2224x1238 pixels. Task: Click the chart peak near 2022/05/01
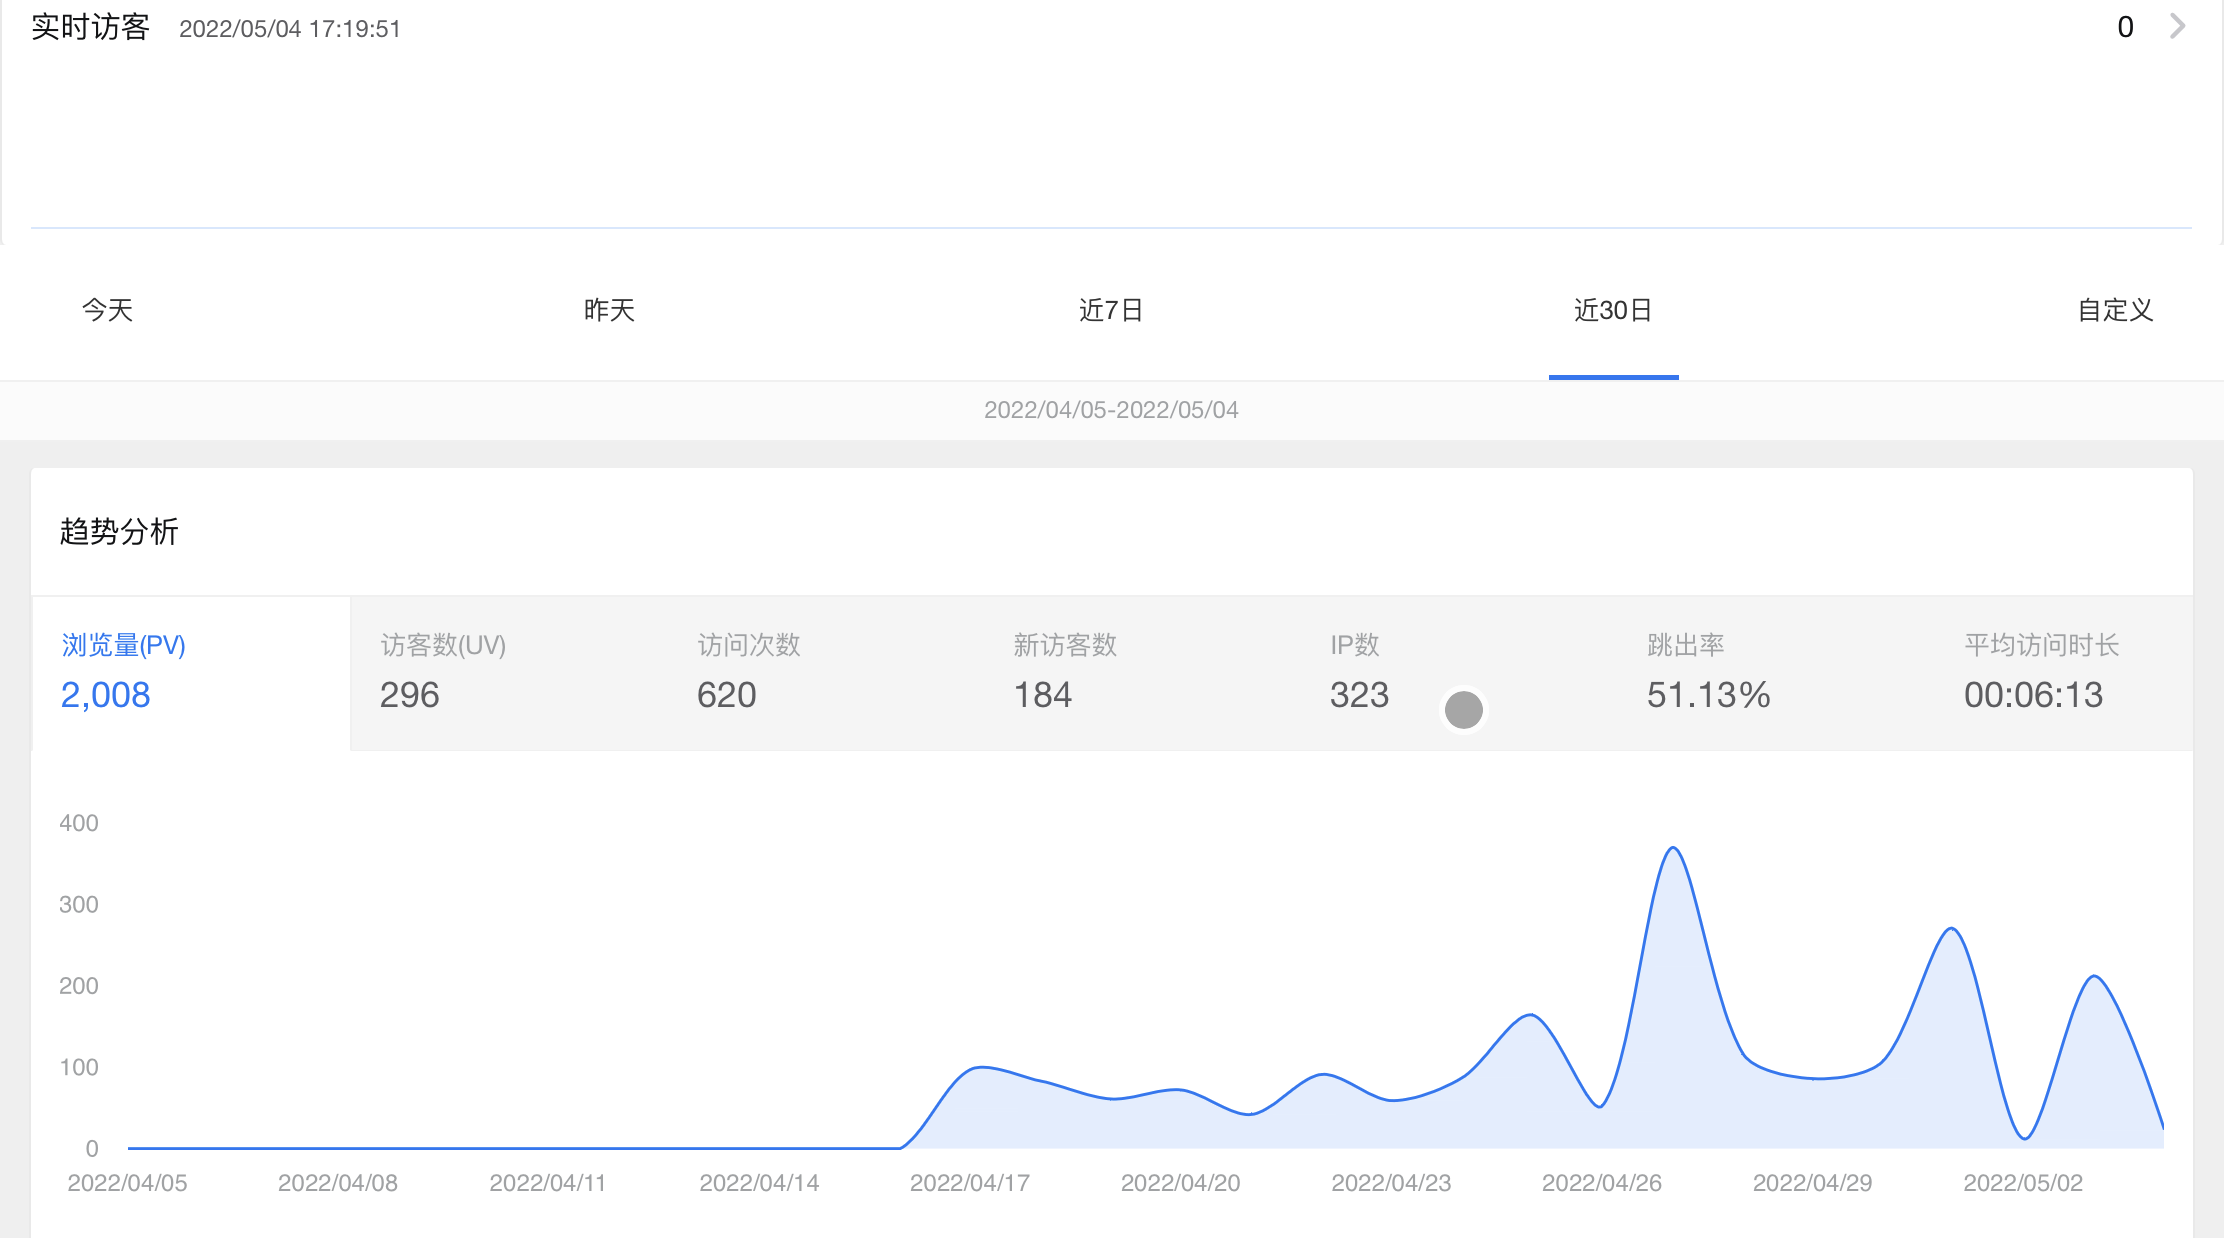[1952, 930]
